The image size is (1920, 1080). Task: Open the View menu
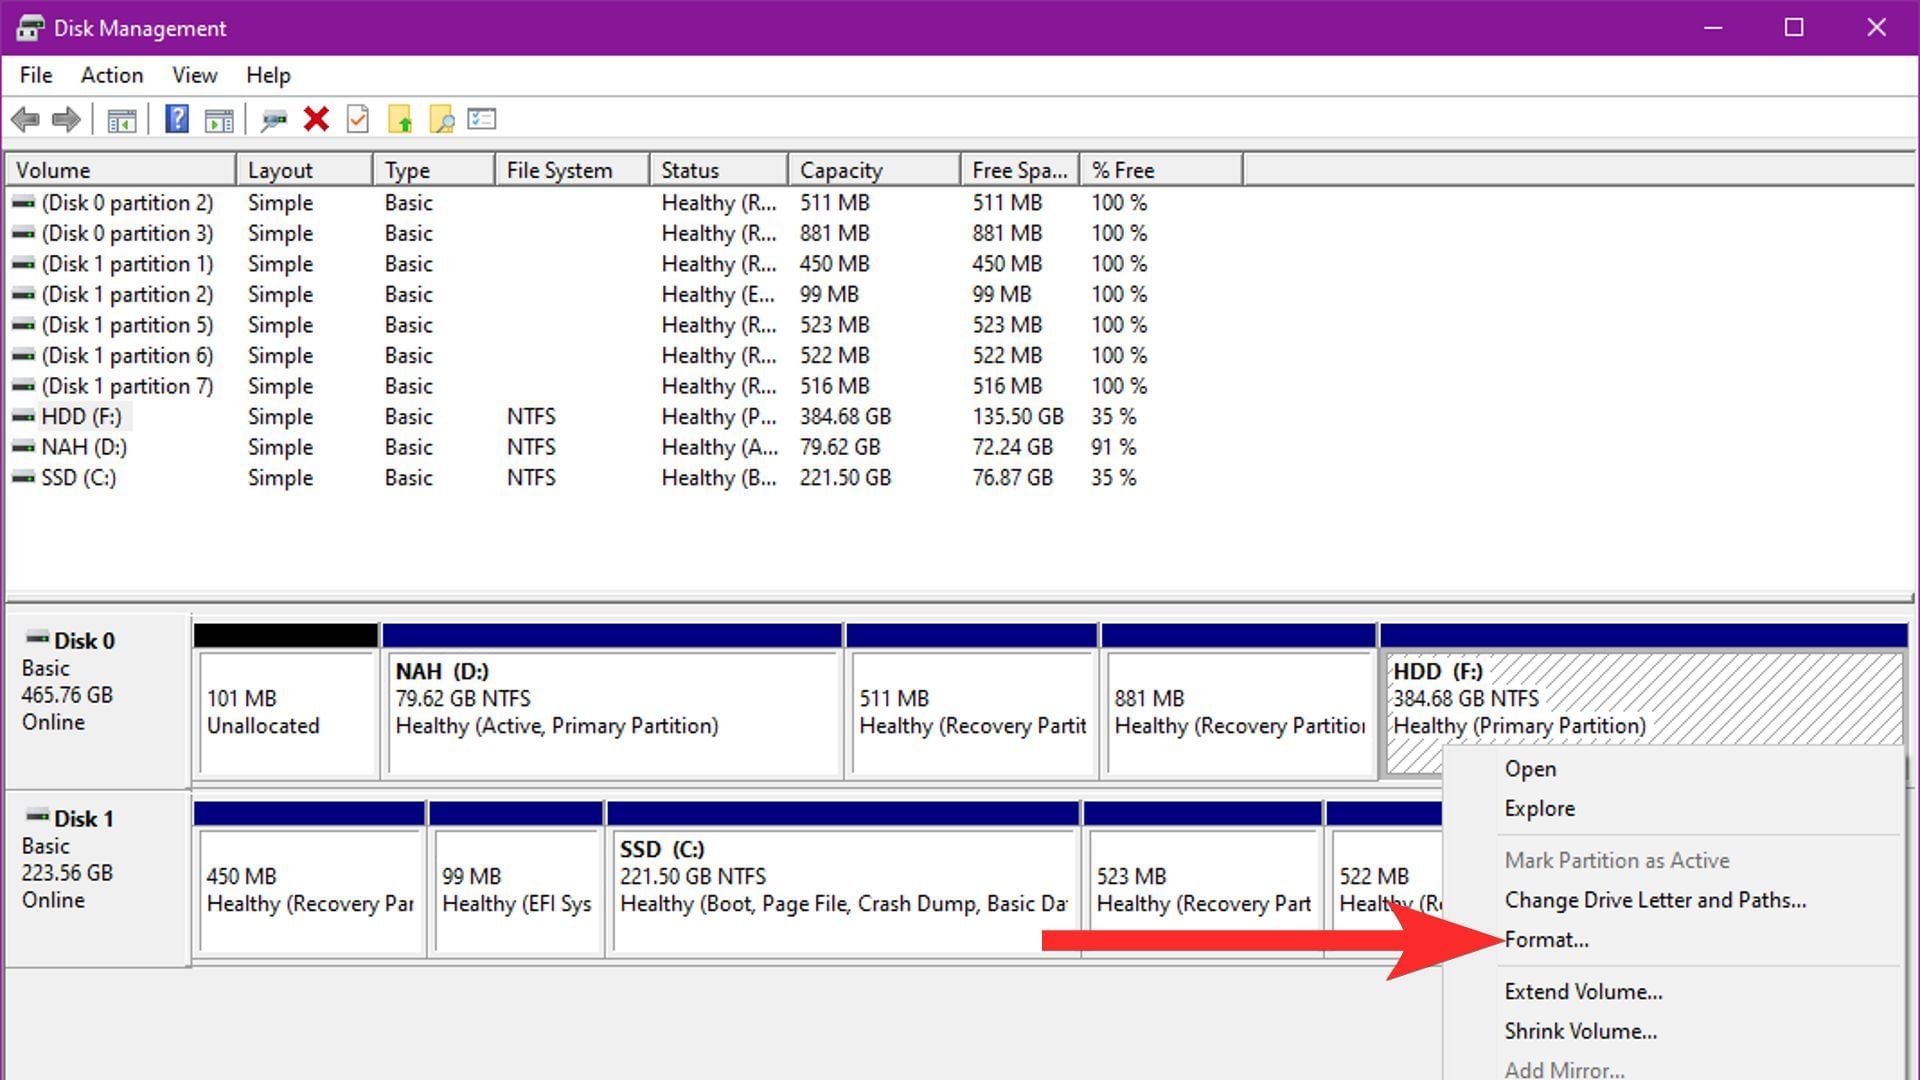pyautogui.click(x=193, y=75)
